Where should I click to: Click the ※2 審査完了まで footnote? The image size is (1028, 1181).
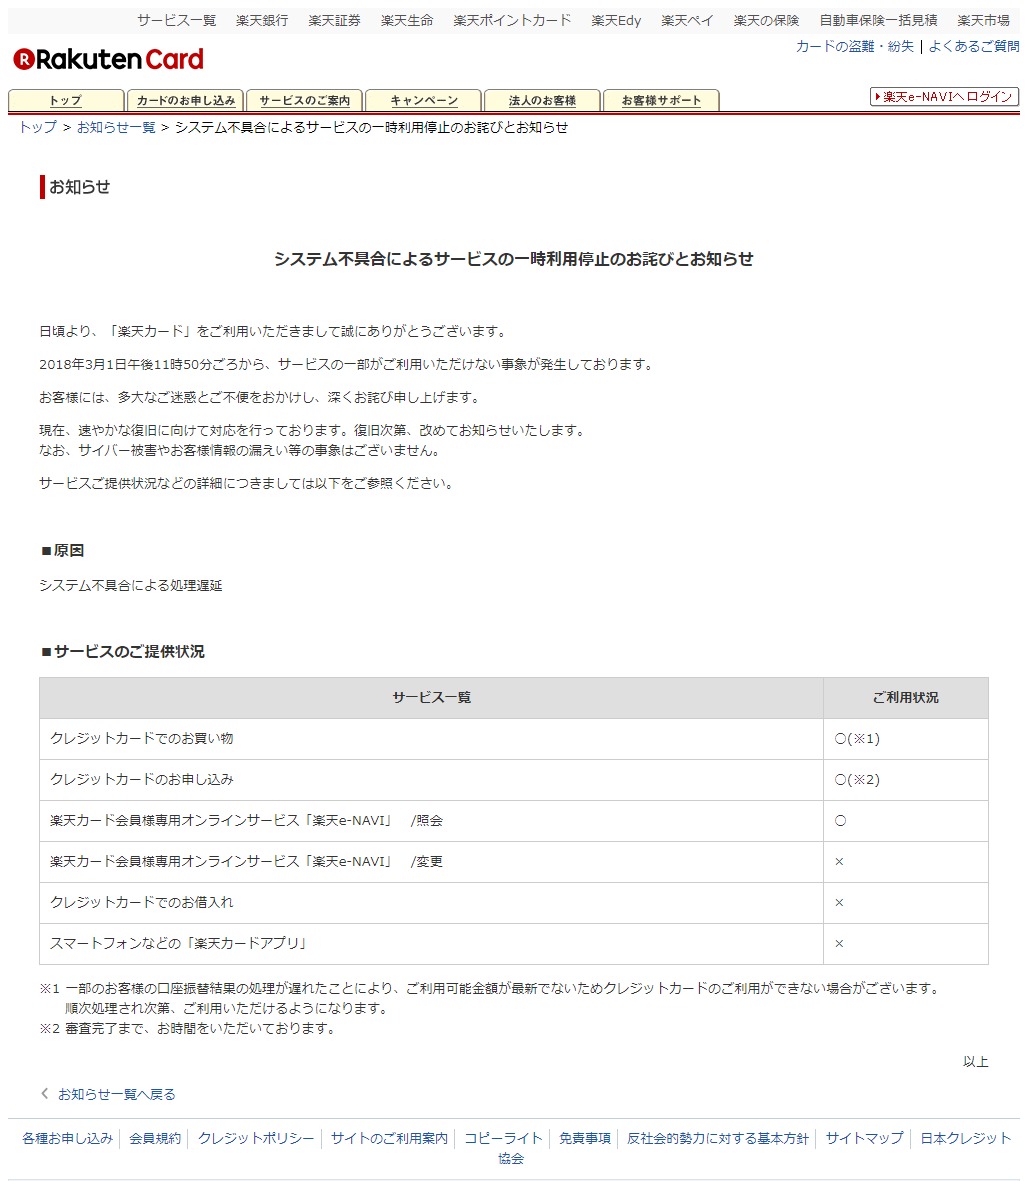click(x=187, y=1028)
